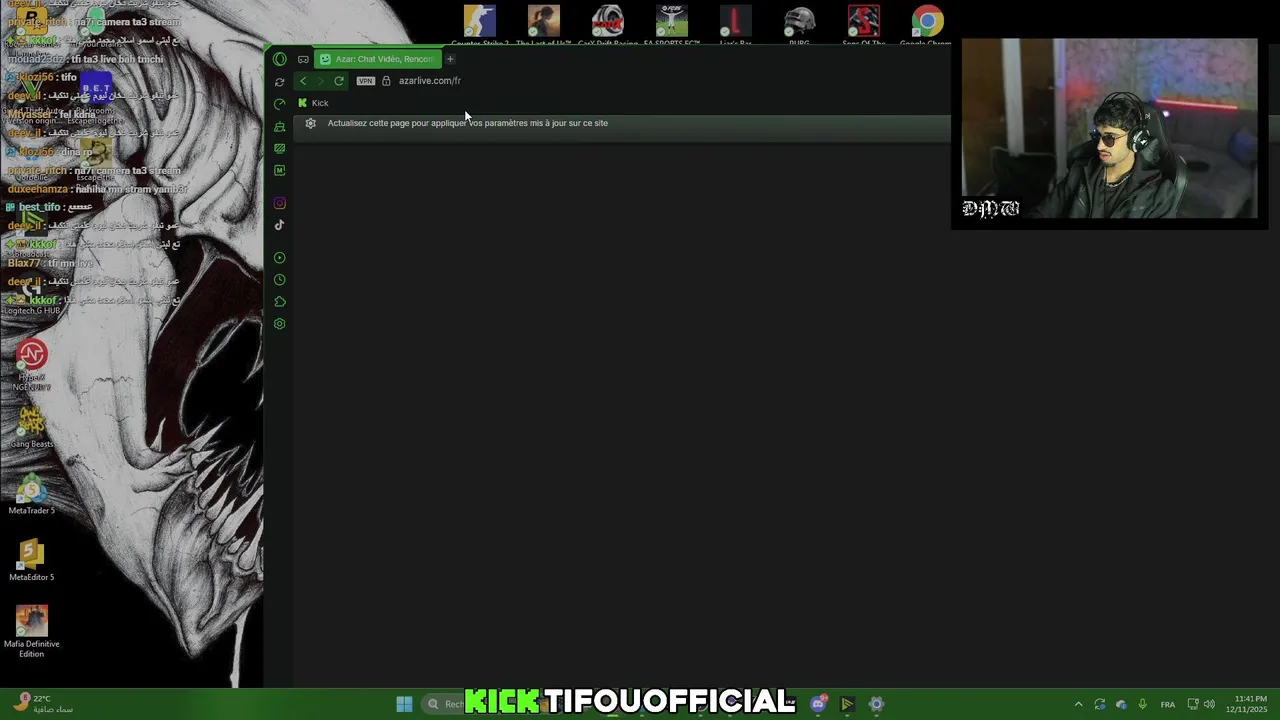Open the M panel in sidebar

[280, 170]
